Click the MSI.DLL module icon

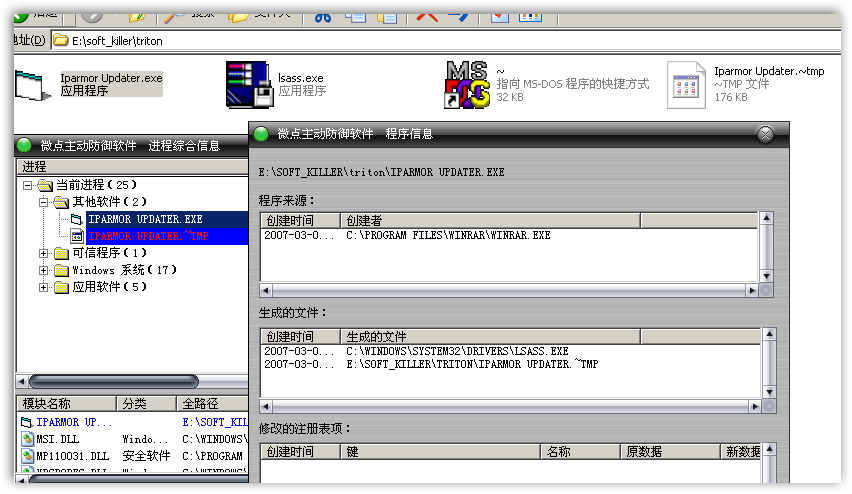(27, 439)
